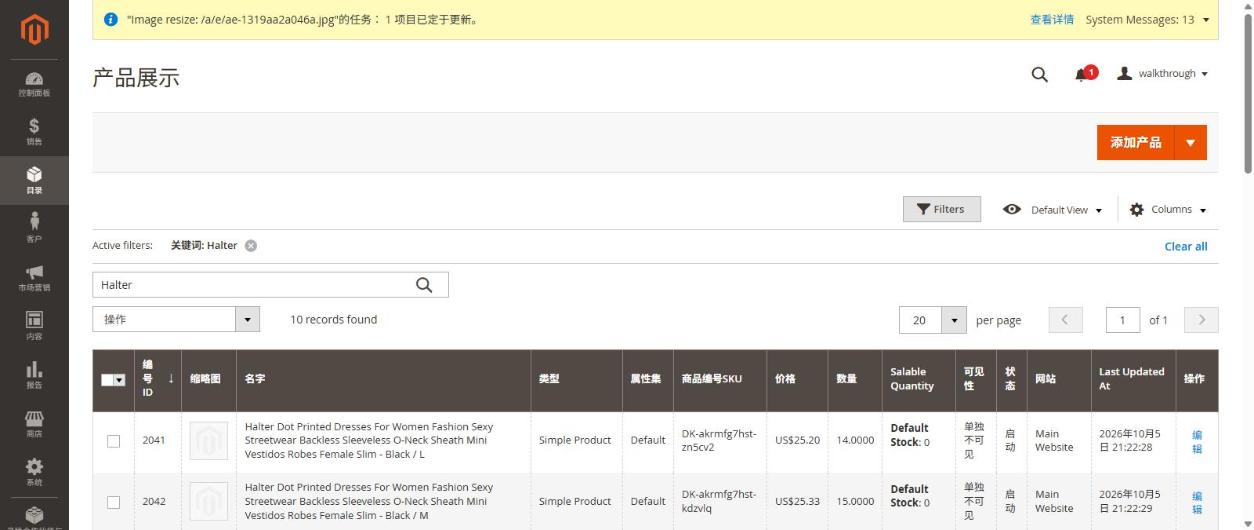This screenshot has width=1254, height=530.
Task: Sort by the 编号 ID column header
Action: (158, 380)
